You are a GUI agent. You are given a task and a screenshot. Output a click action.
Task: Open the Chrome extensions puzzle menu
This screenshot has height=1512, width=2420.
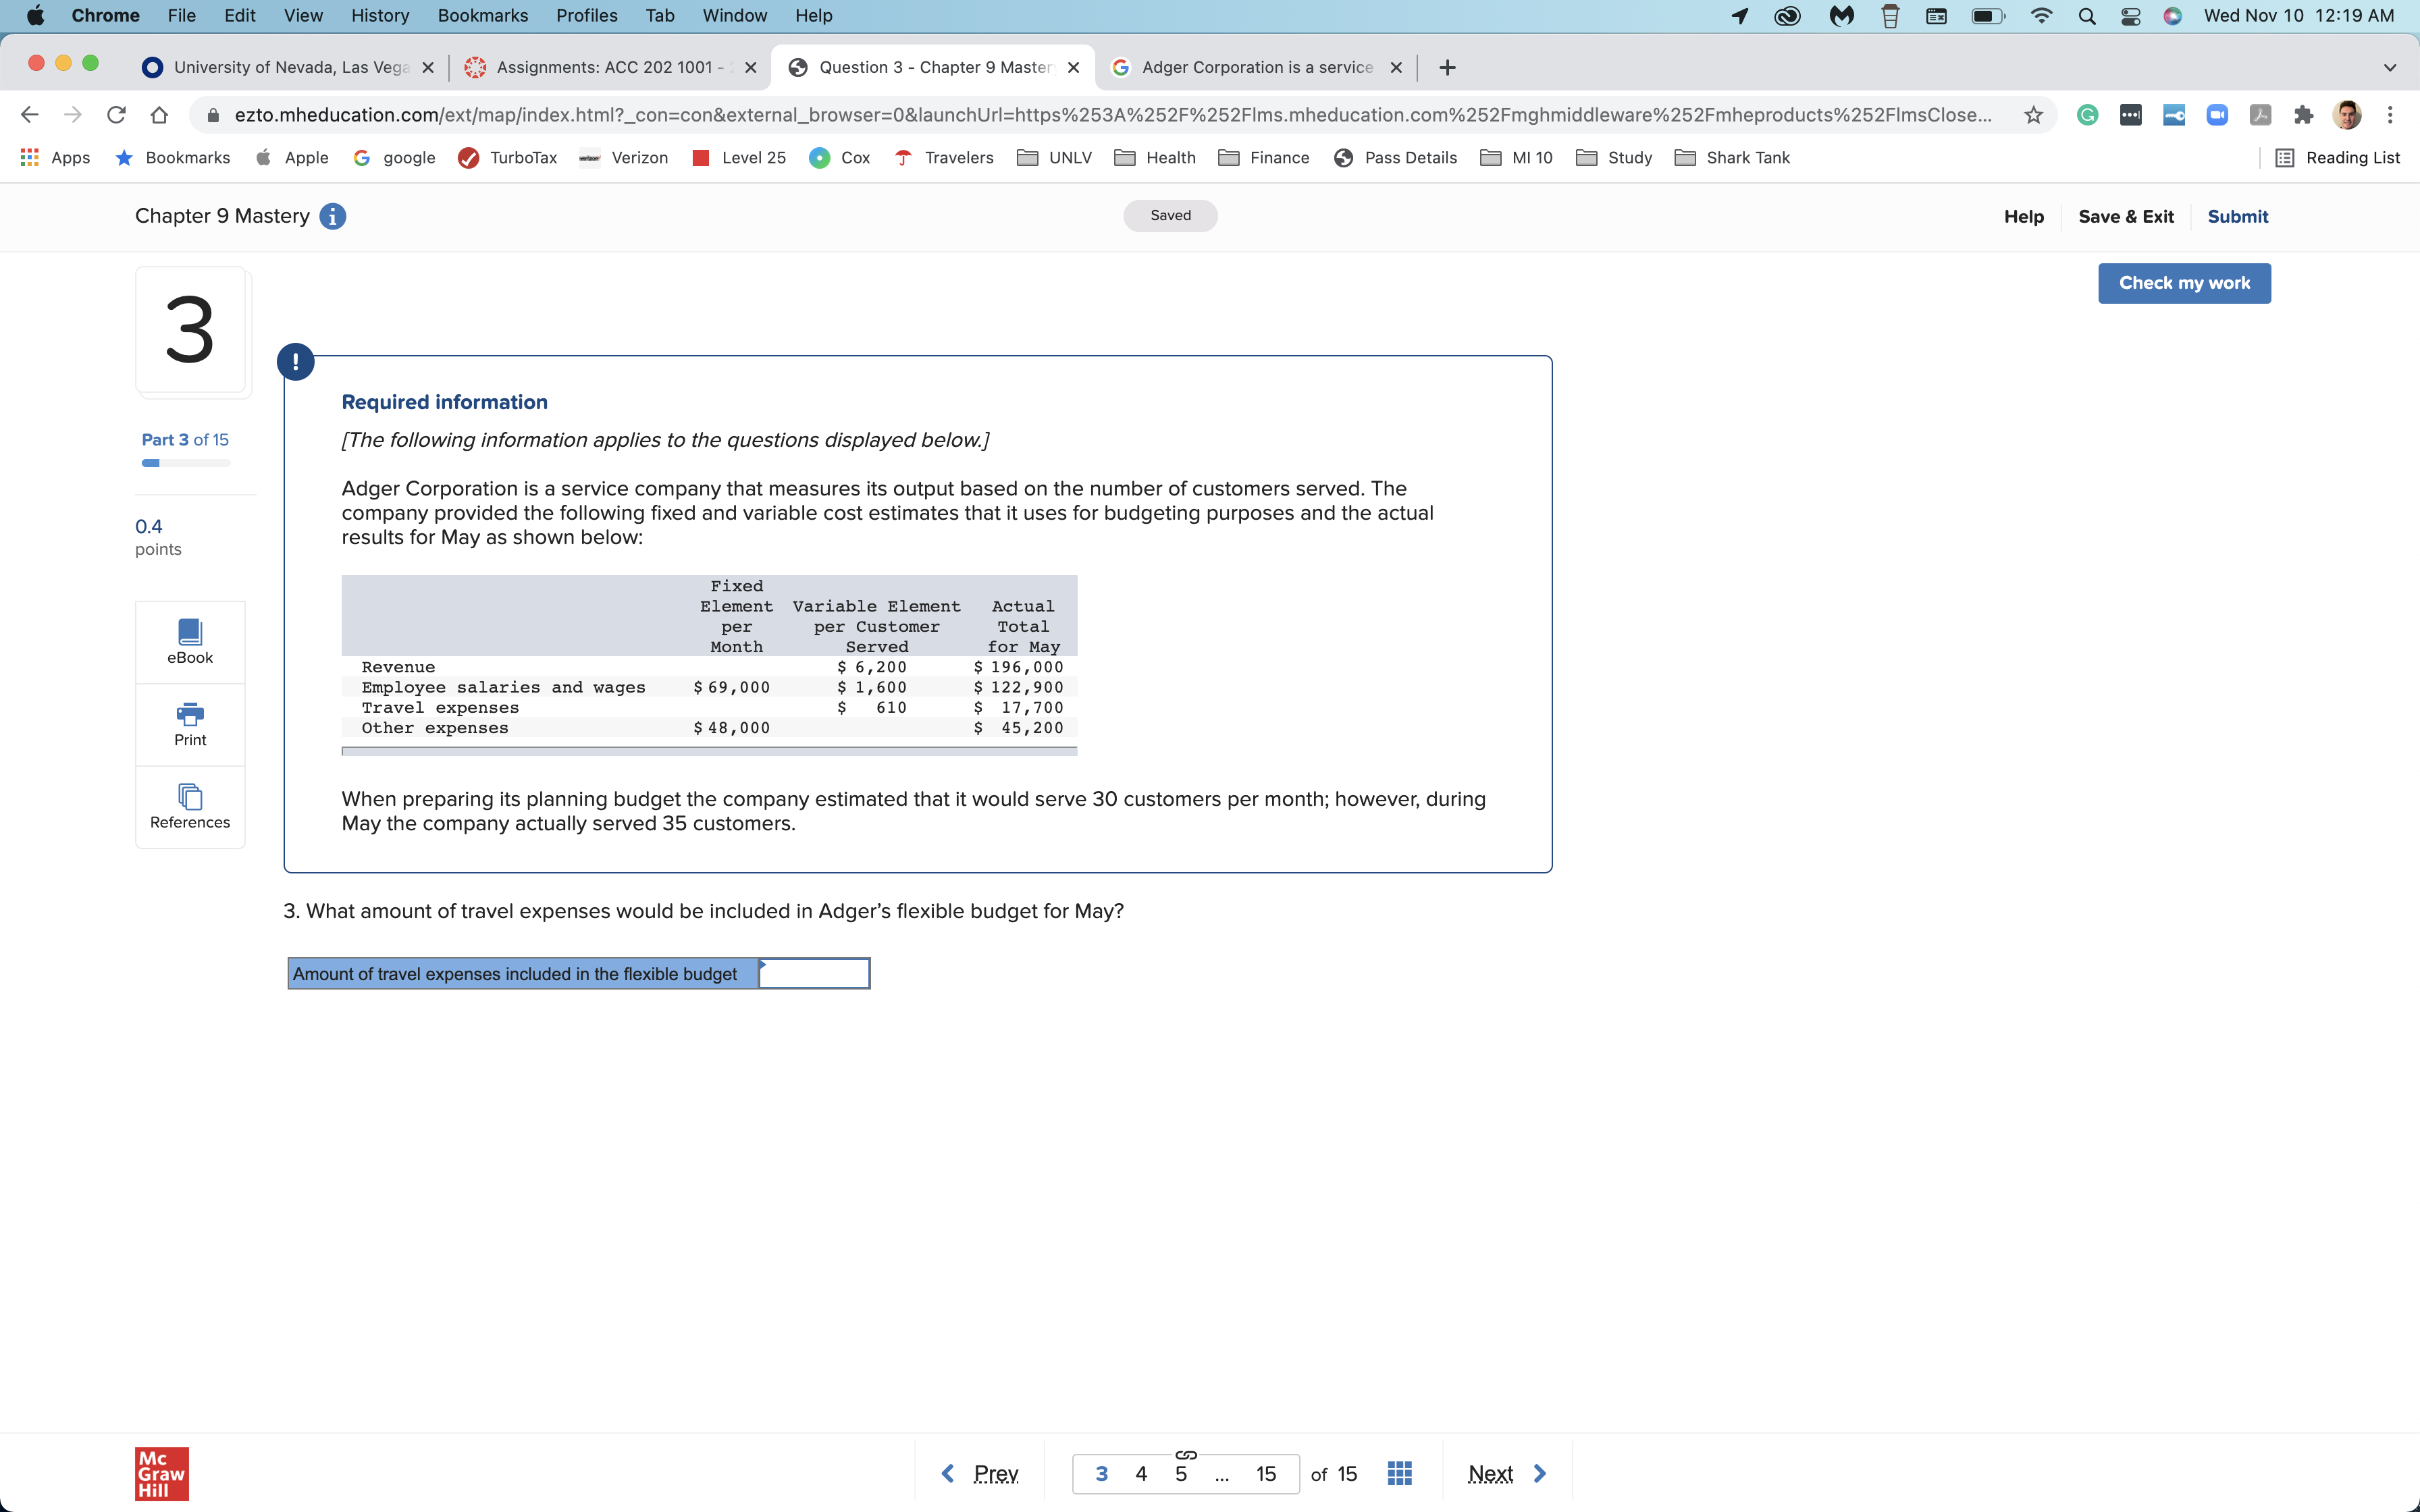click(2304, 115)
